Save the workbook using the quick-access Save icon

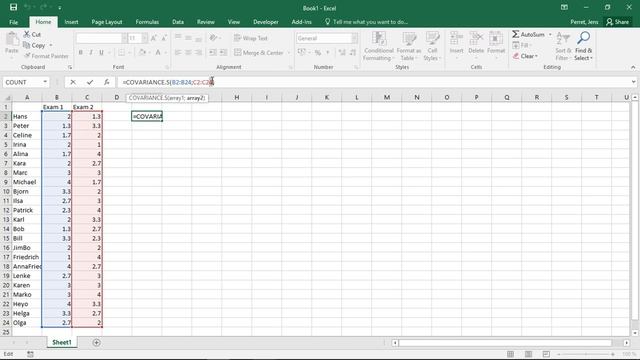(x=13, y=7)
